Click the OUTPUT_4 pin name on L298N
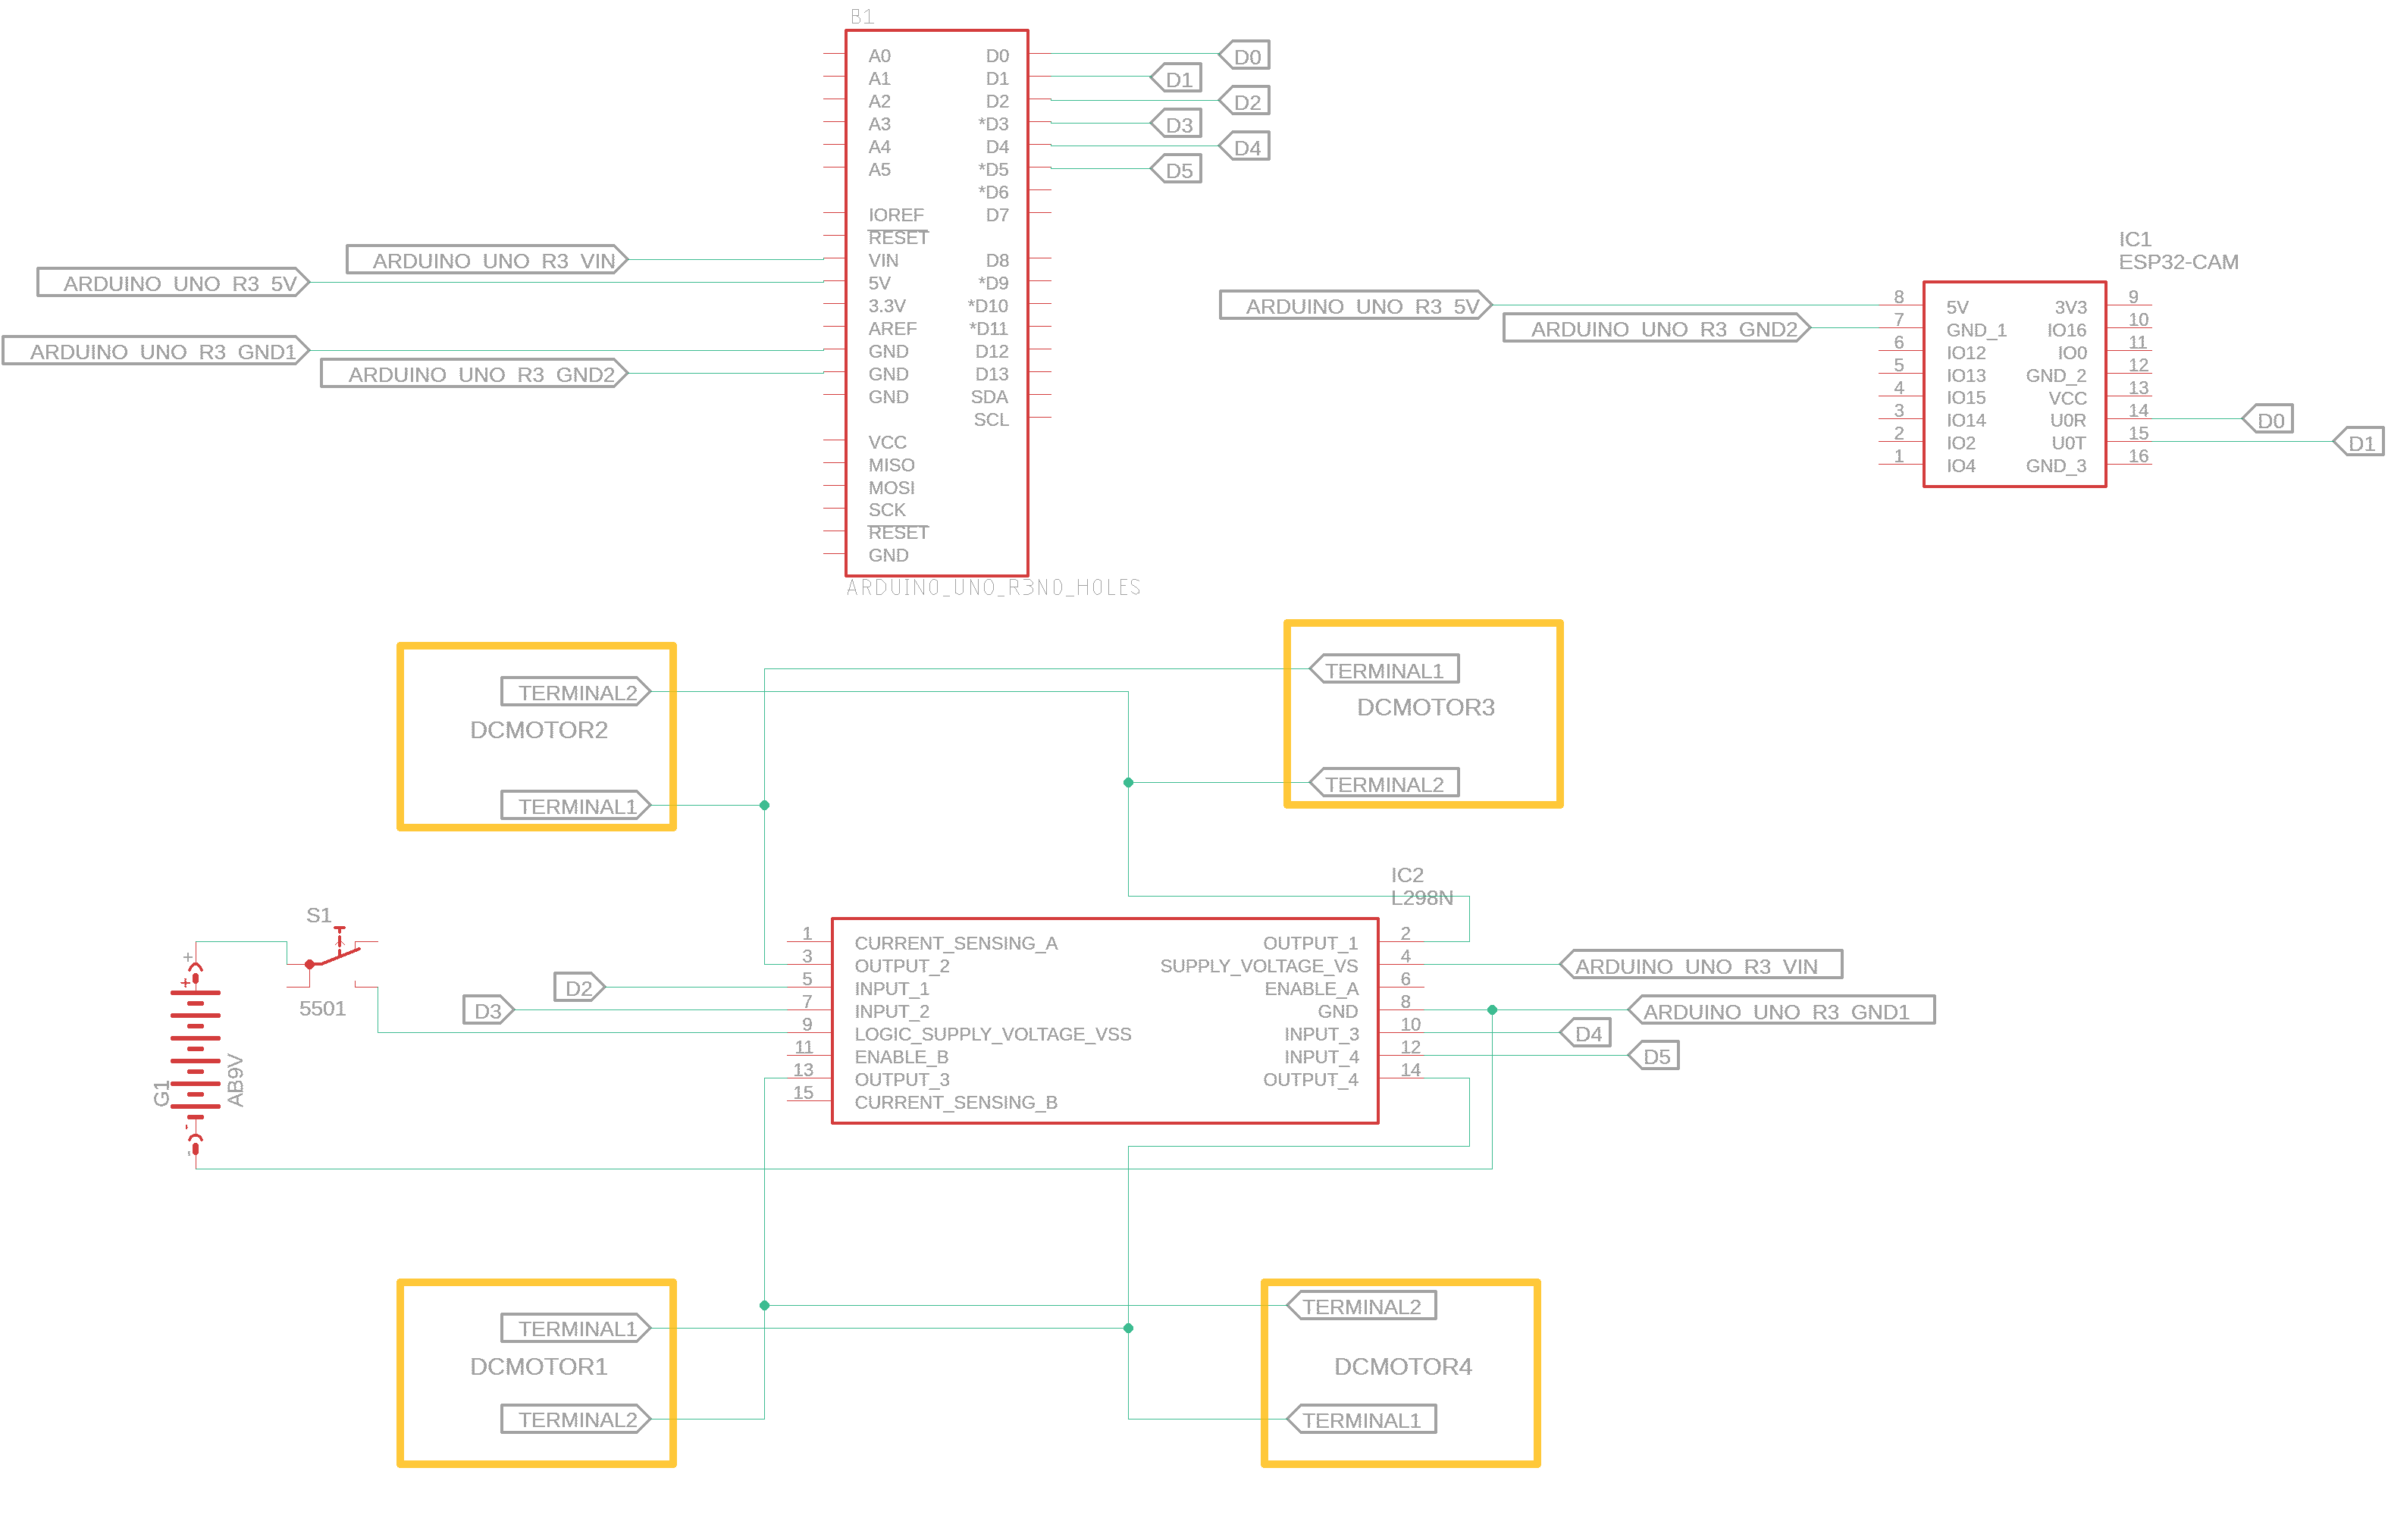 (x=1310, y=1080)
